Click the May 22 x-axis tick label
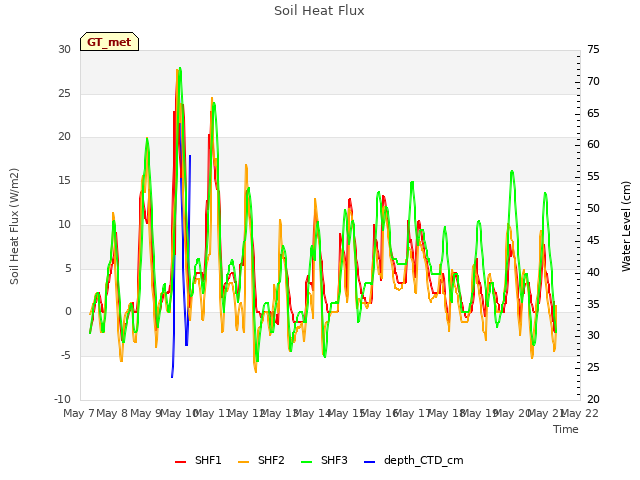 point(580,413)
